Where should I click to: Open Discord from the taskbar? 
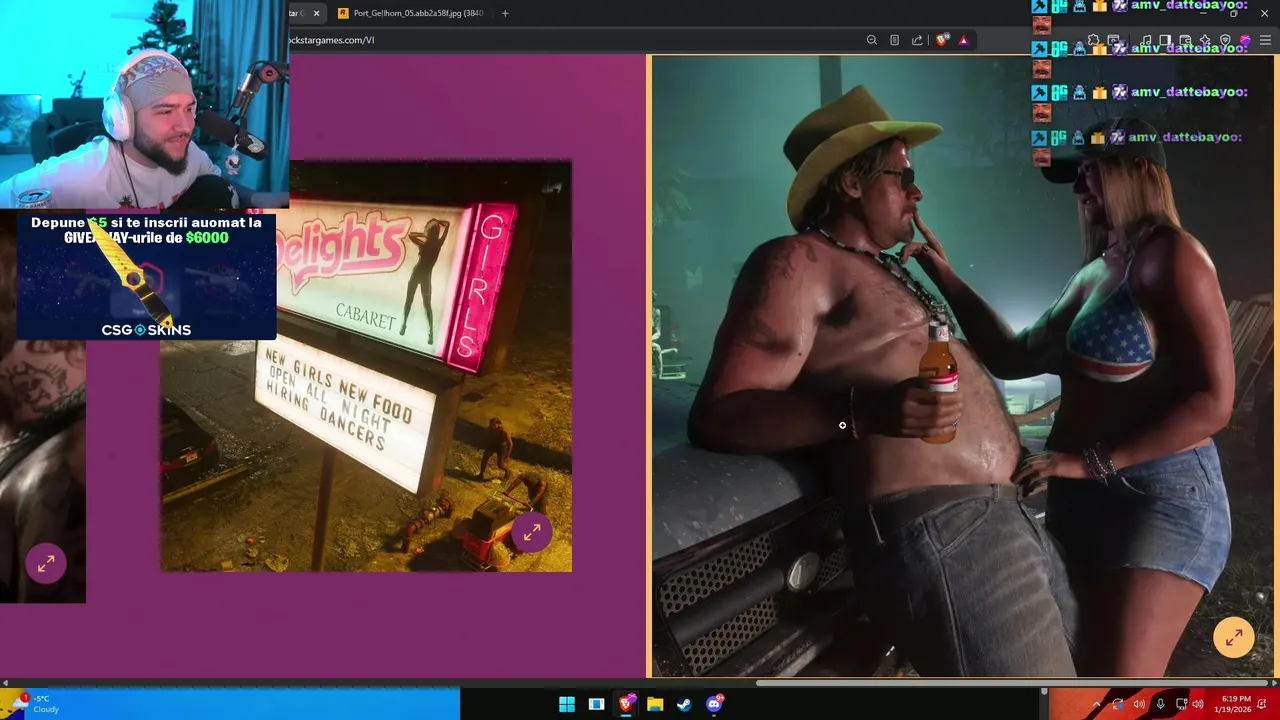pyautogui.click(x=714, y=704)
